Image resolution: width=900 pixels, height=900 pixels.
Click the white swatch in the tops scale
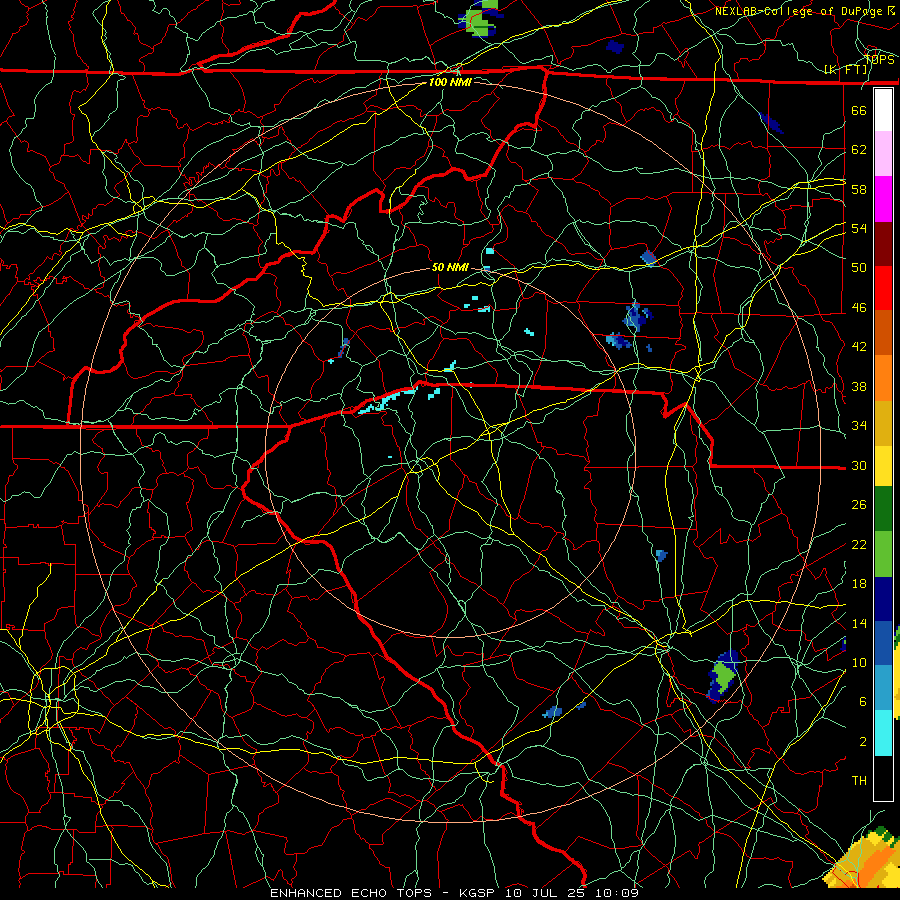click(883, 110)
